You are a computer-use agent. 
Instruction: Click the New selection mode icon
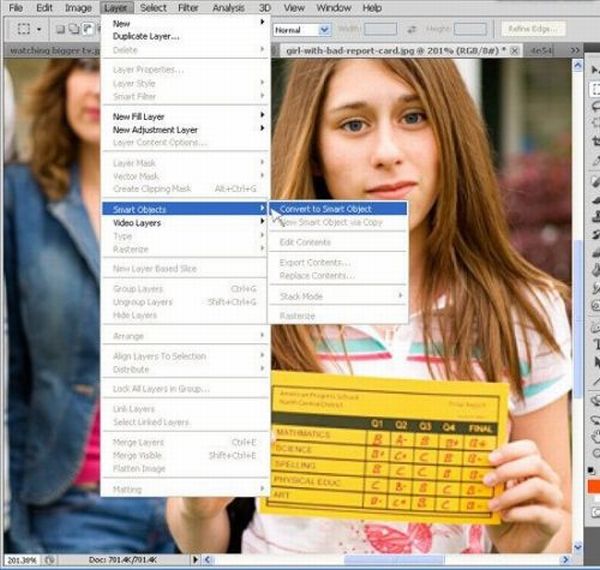coord(59,30)
